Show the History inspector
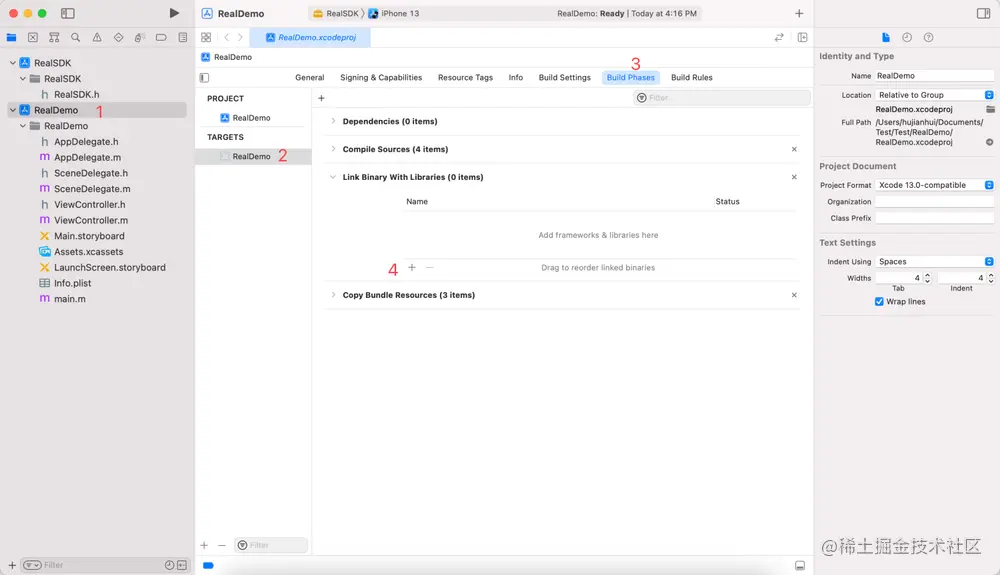This screenshot has height=575, width=1000. point(907,38)
